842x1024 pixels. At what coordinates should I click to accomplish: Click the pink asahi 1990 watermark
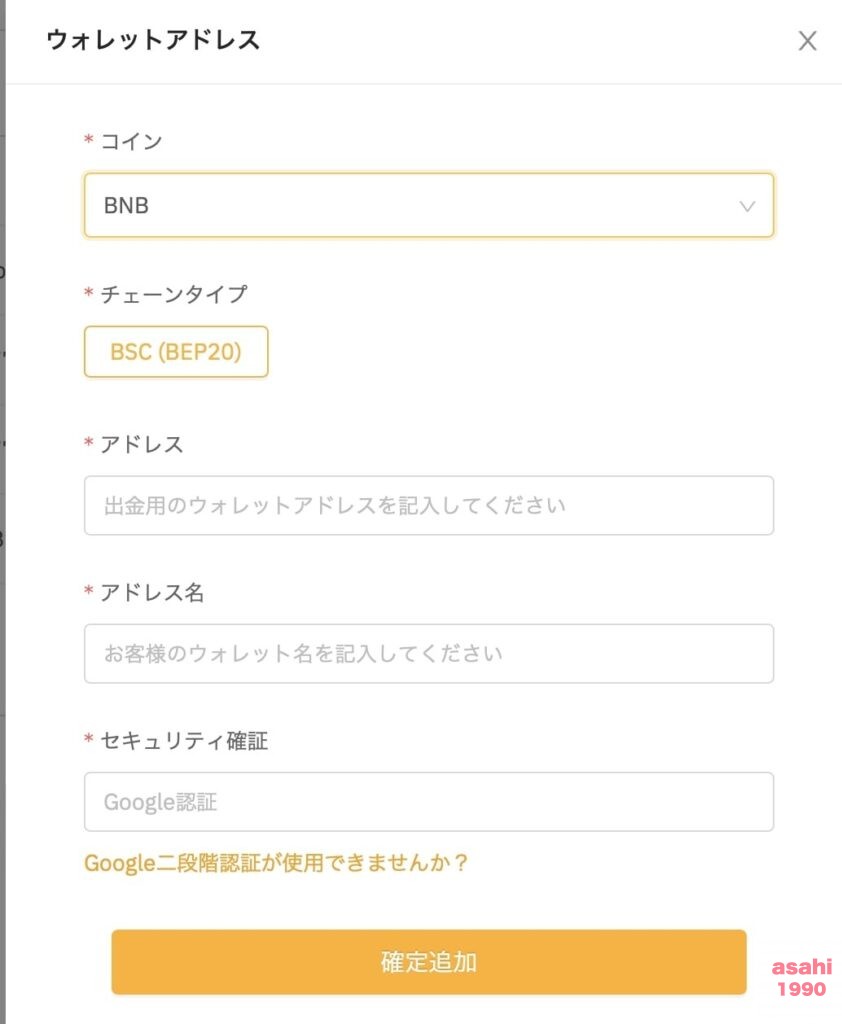(802, 978)
